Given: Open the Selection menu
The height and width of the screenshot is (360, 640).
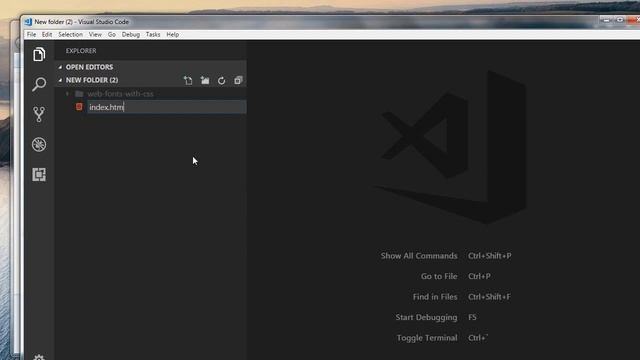Looking at the screenshot, I should coord(70,35).
